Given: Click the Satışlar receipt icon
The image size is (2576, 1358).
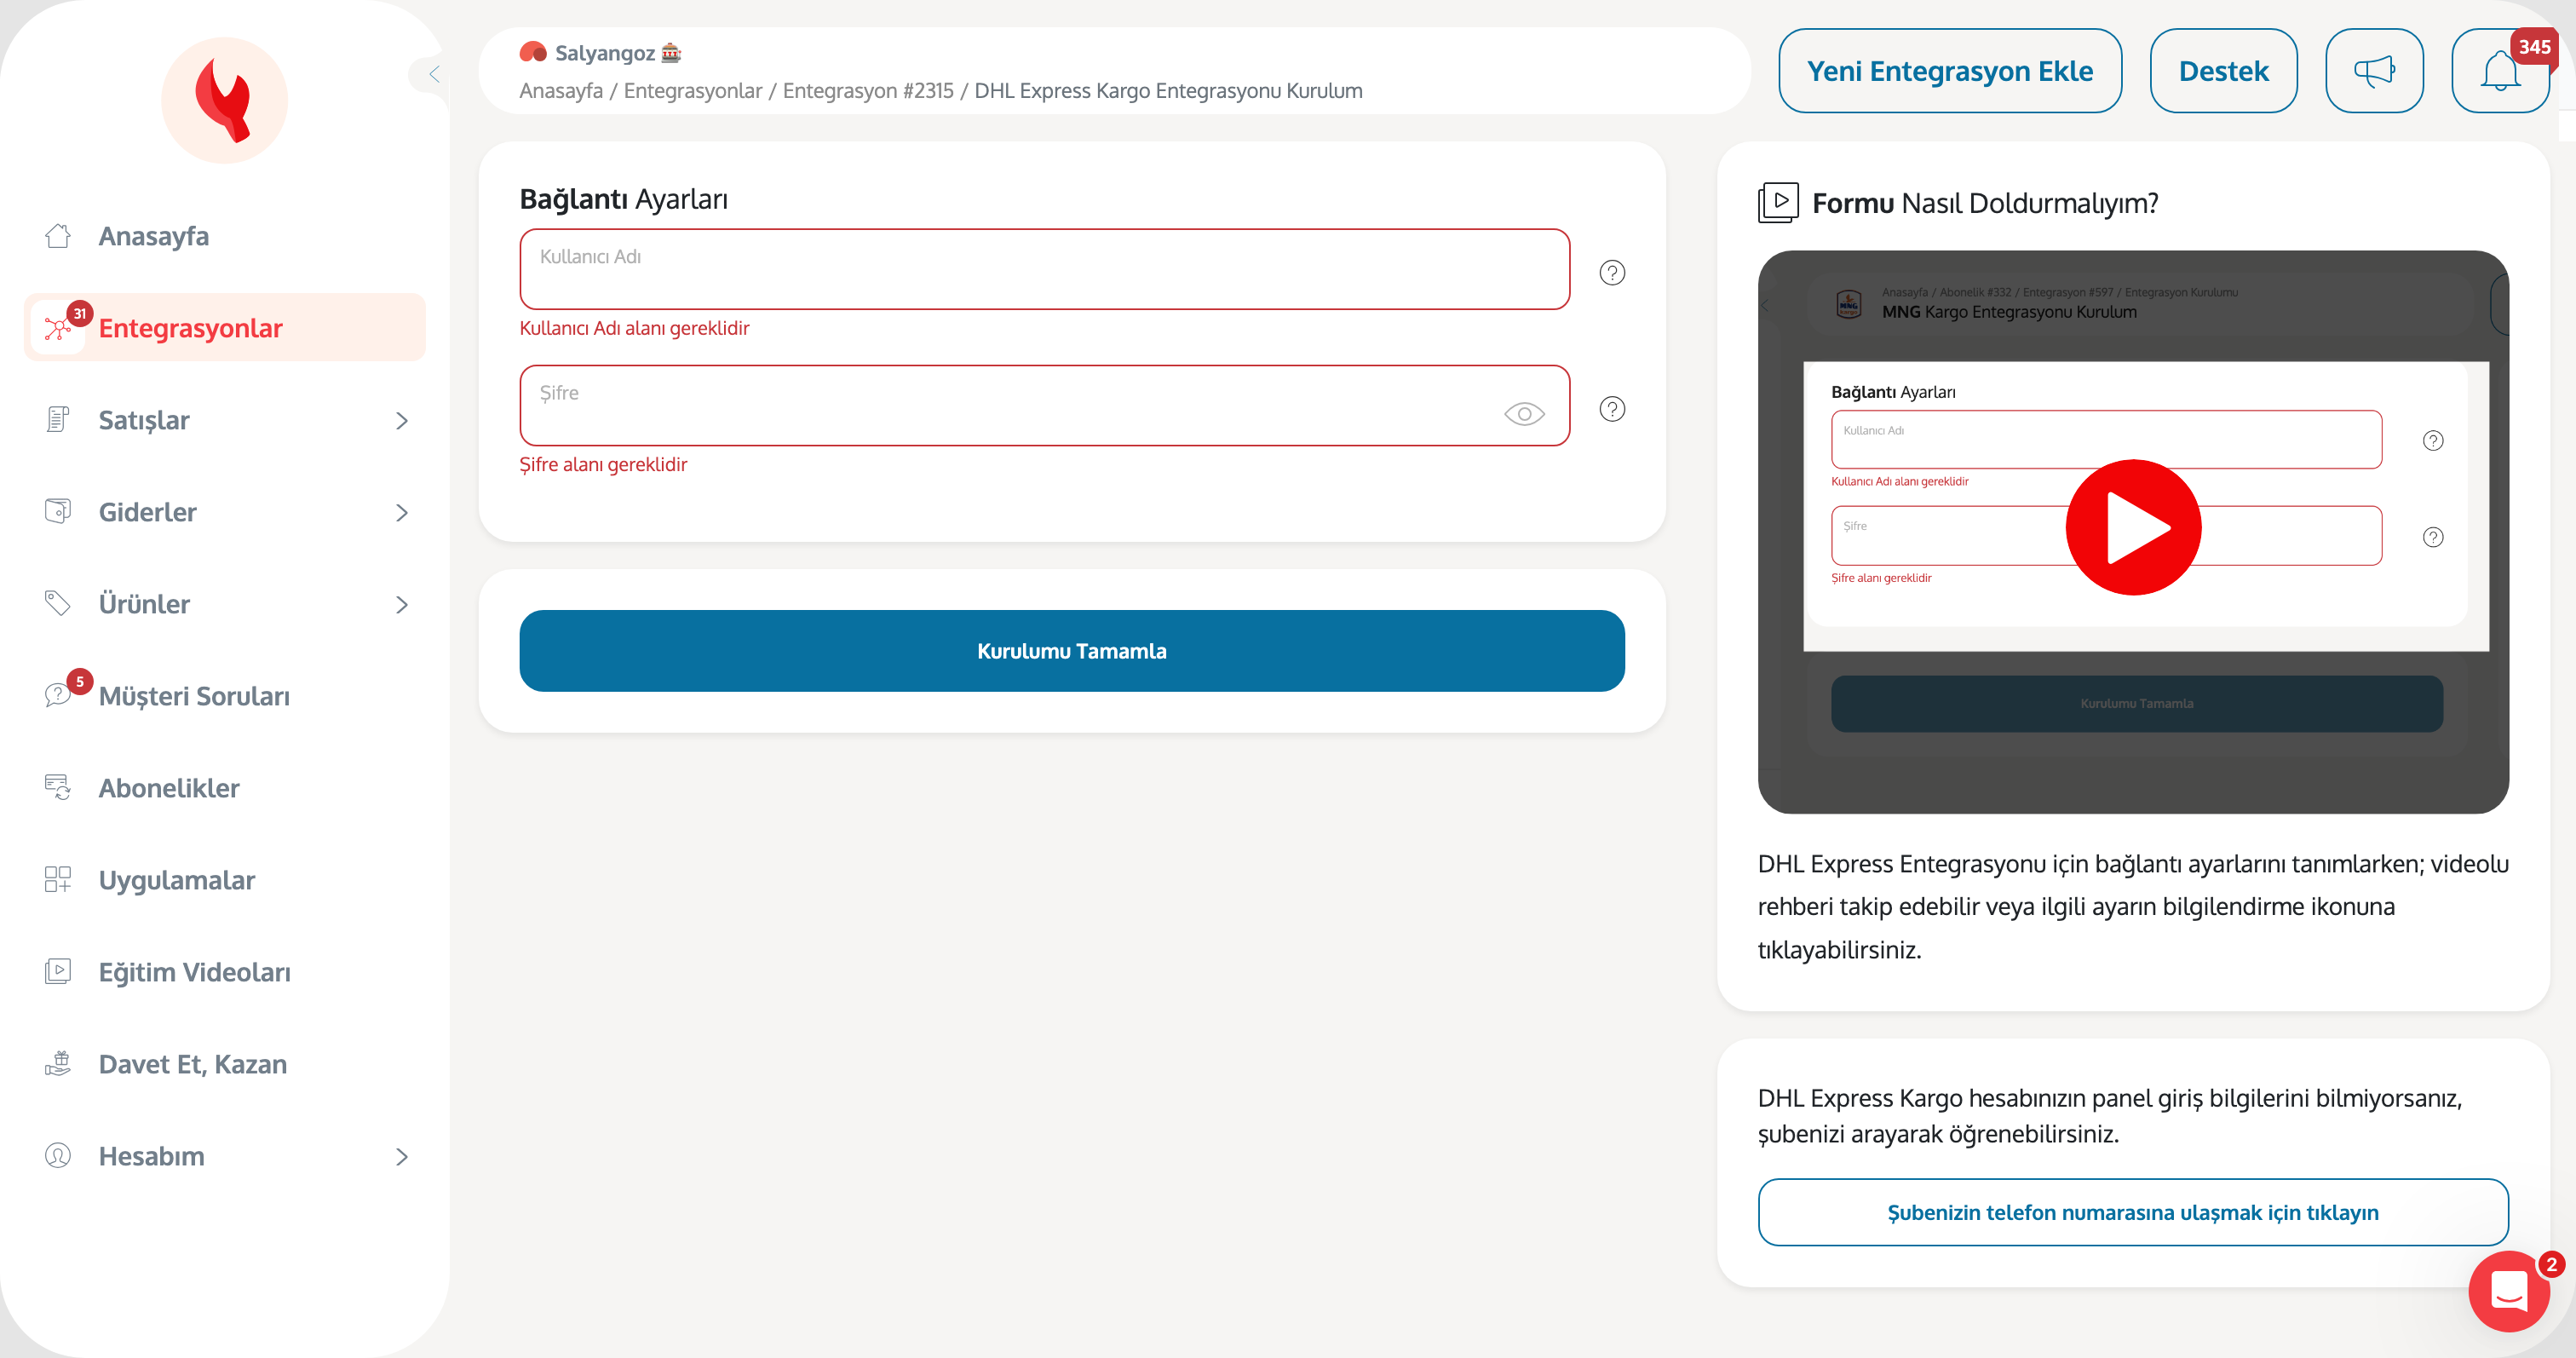Looking at the screenshot, I should [58, 420].
